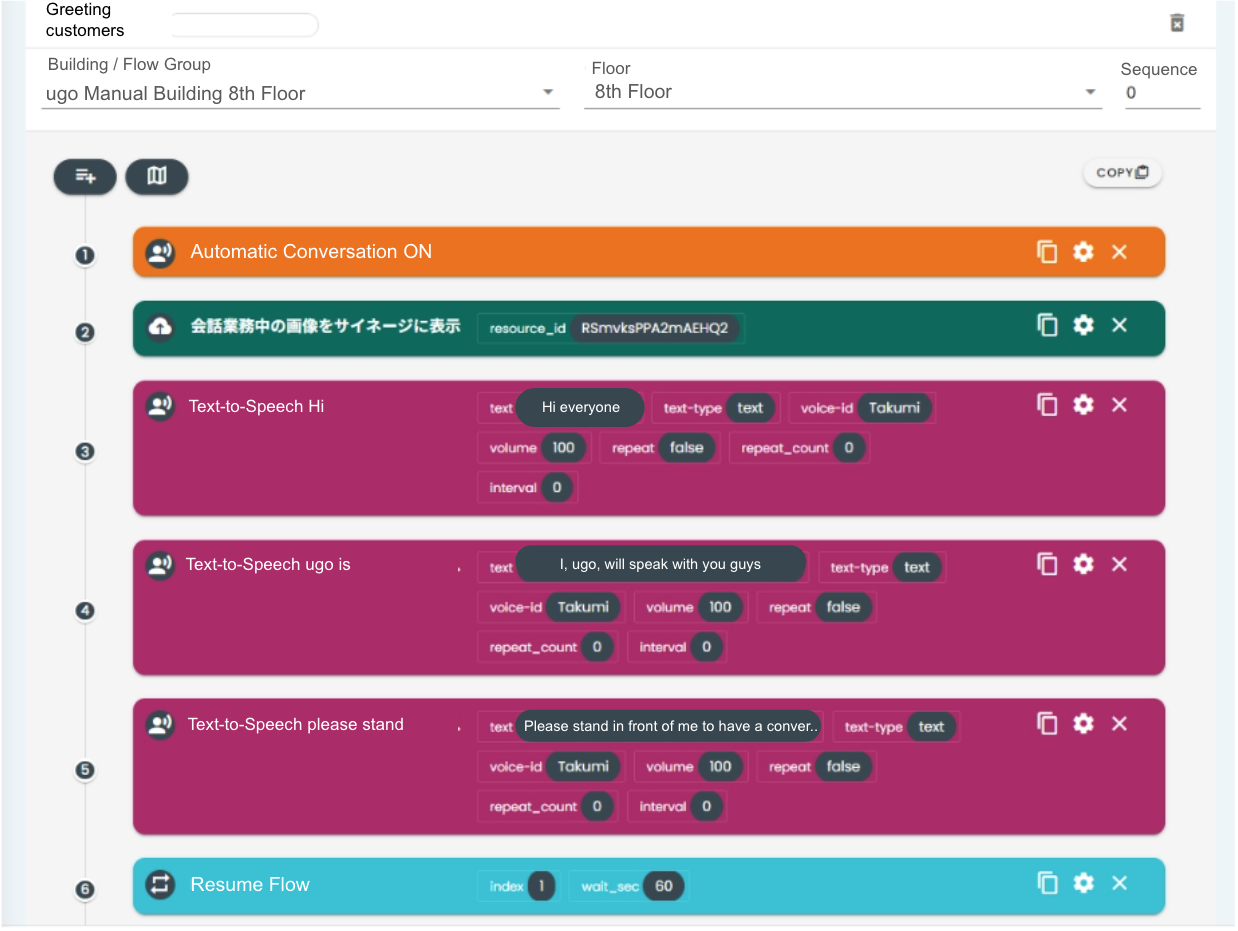Viewport: 1238px width, 931px height.
Task: Remove the Text-to-Speech ugo is command
Action: [x=1119, y=564]
